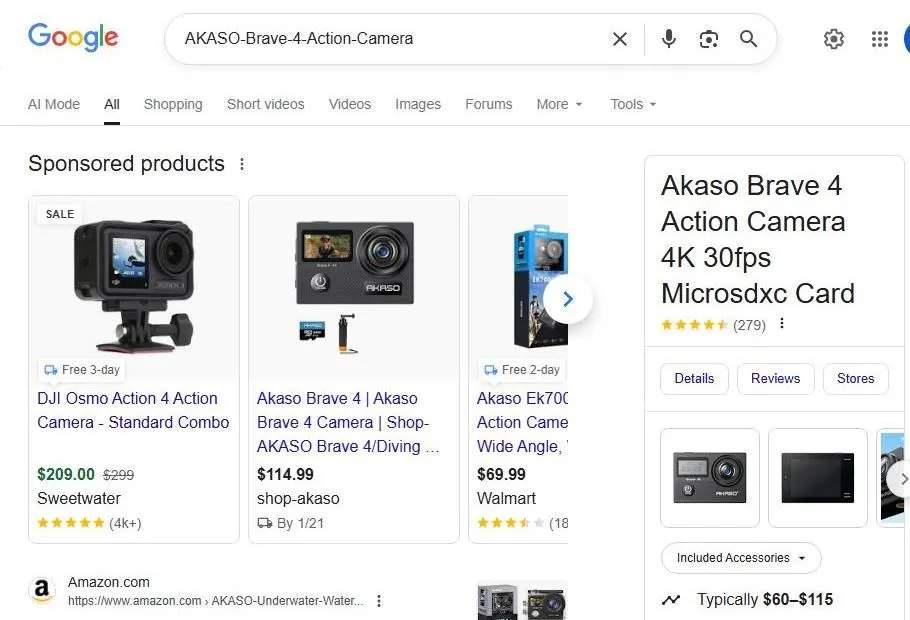The image size is (910, 620).
Task: Click the 279 reviews star rating
Action: pyautogui.click(x=714, y=325)
